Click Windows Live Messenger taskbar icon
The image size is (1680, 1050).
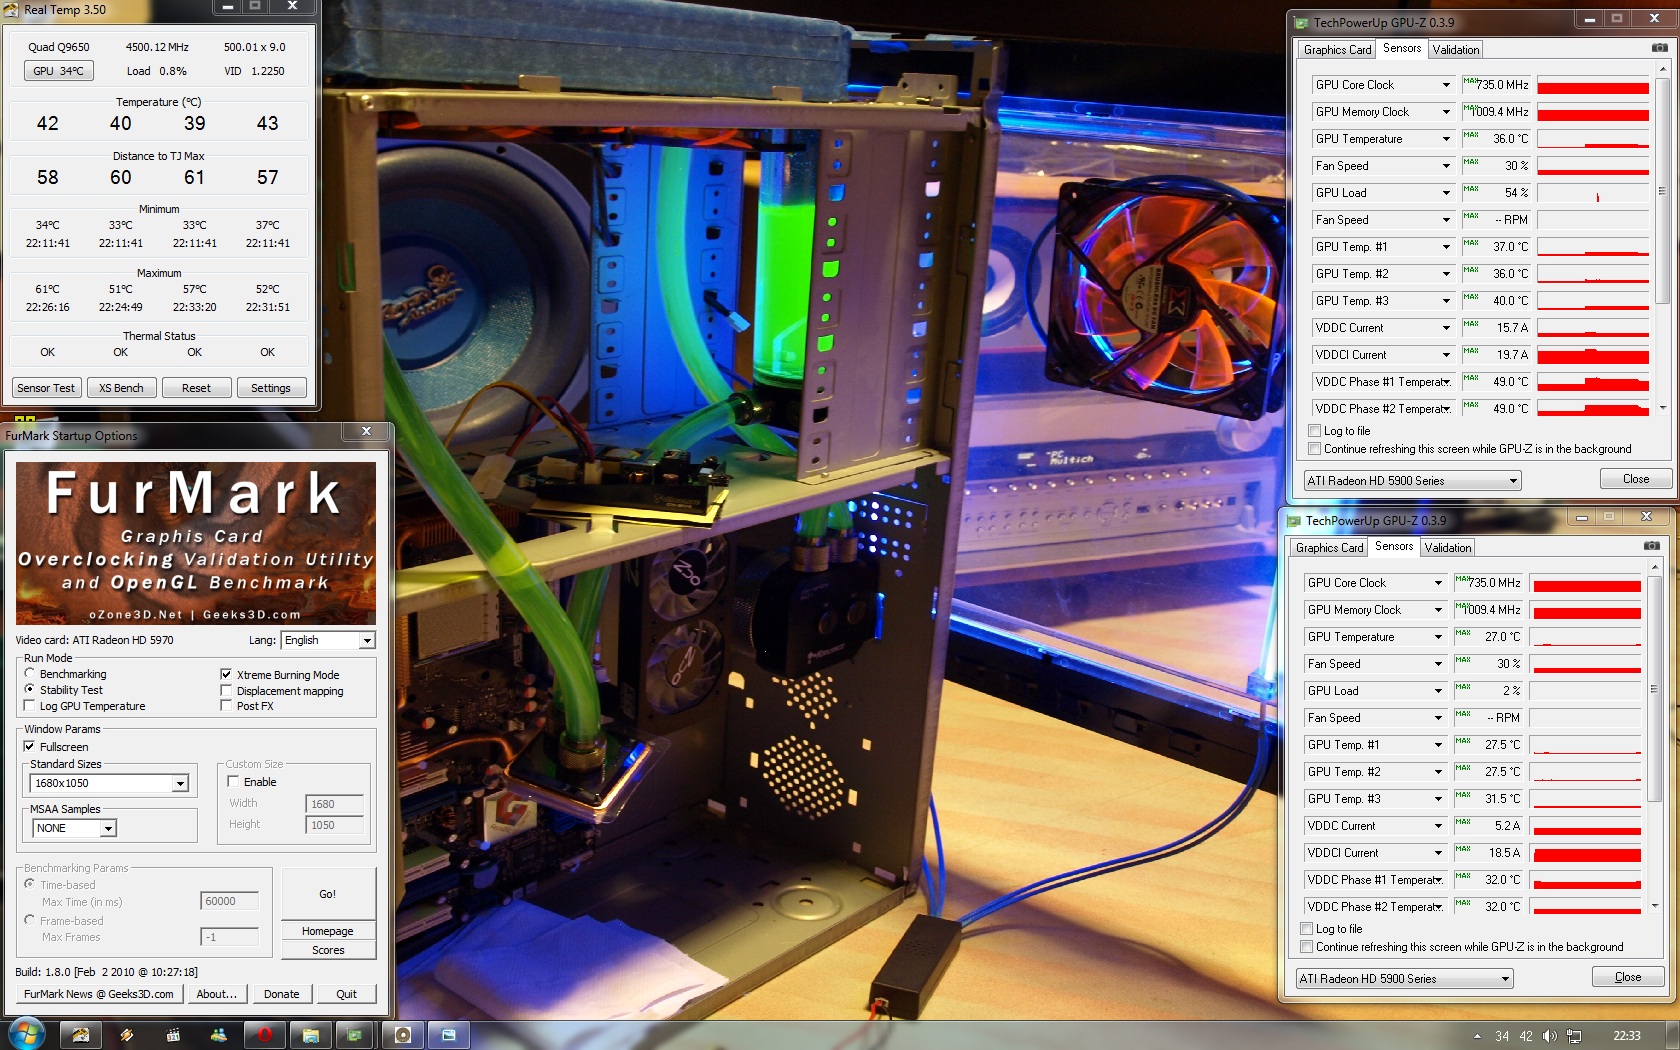(x=219, y=1035)
